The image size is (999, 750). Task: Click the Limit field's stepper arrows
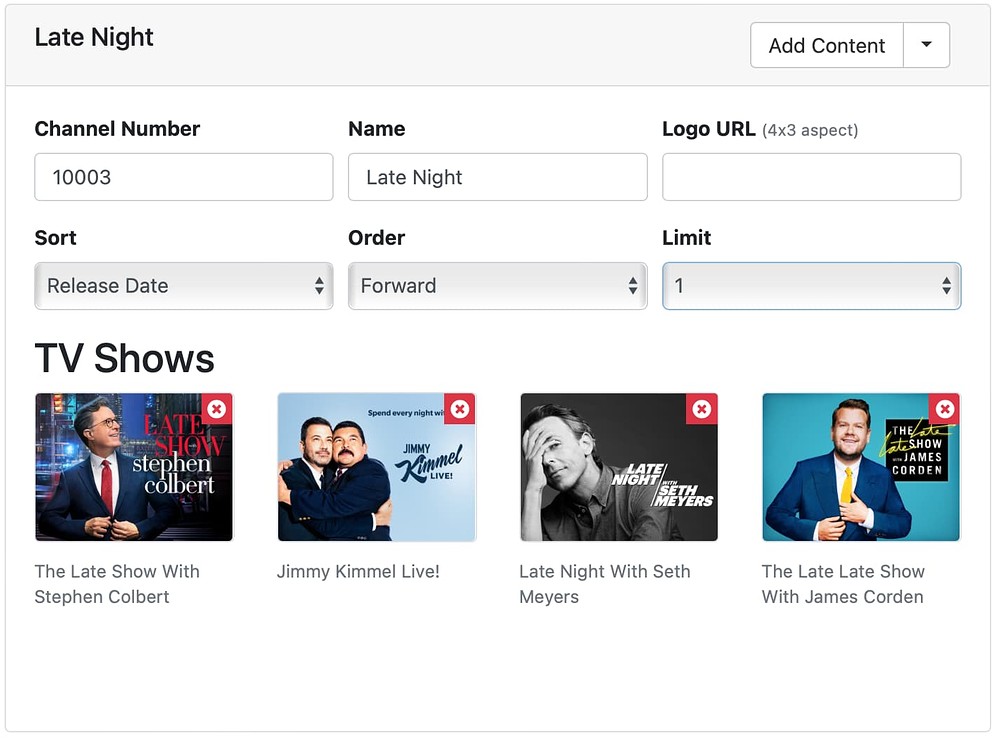(x=946, y=285)
